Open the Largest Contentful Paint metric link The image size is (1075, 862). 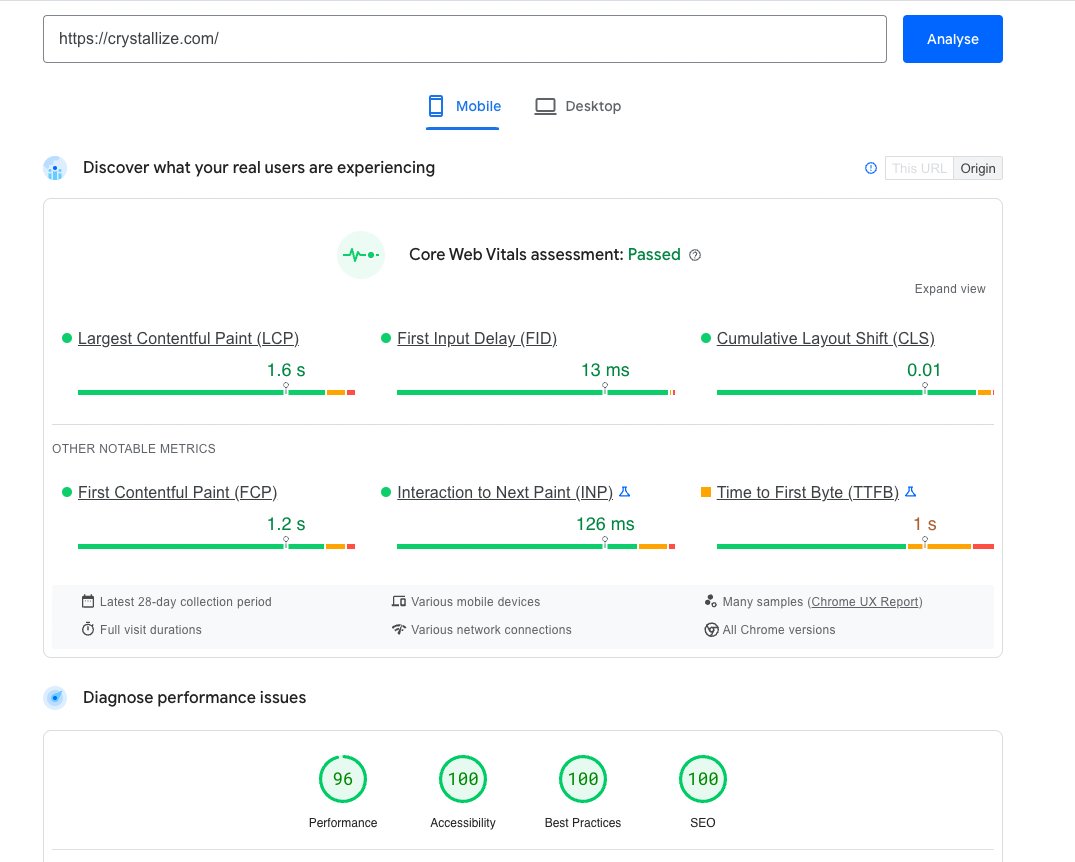point(188,338)
